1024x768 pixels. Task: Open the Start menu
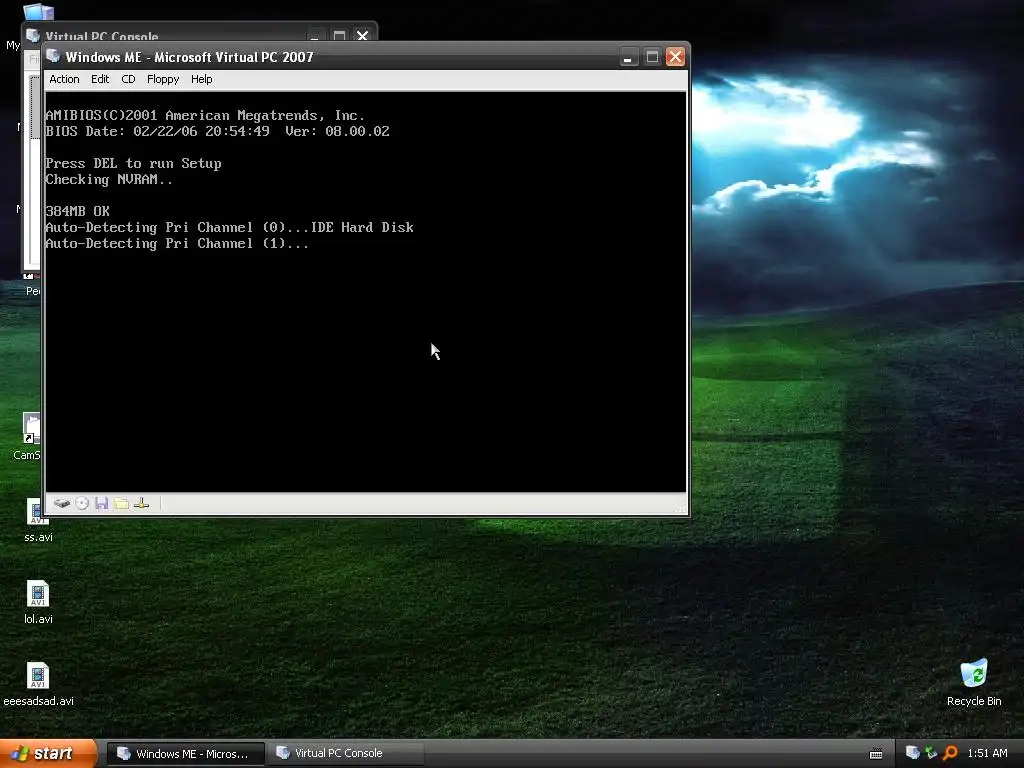pos(48,753)
